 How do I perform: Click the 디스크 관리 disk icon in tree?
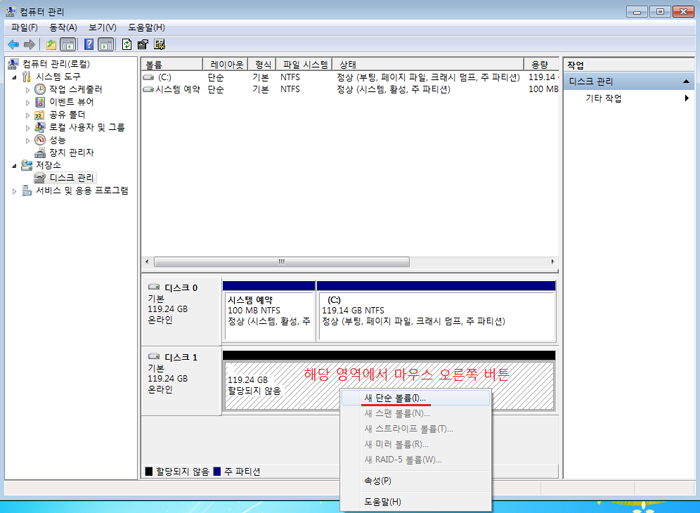pyautogui.click(x=40, y=178)
